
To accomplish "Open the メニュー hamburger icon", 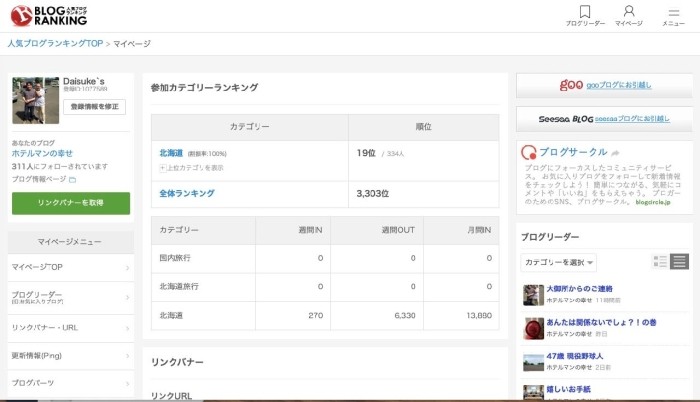I will (x=673, y=12).
